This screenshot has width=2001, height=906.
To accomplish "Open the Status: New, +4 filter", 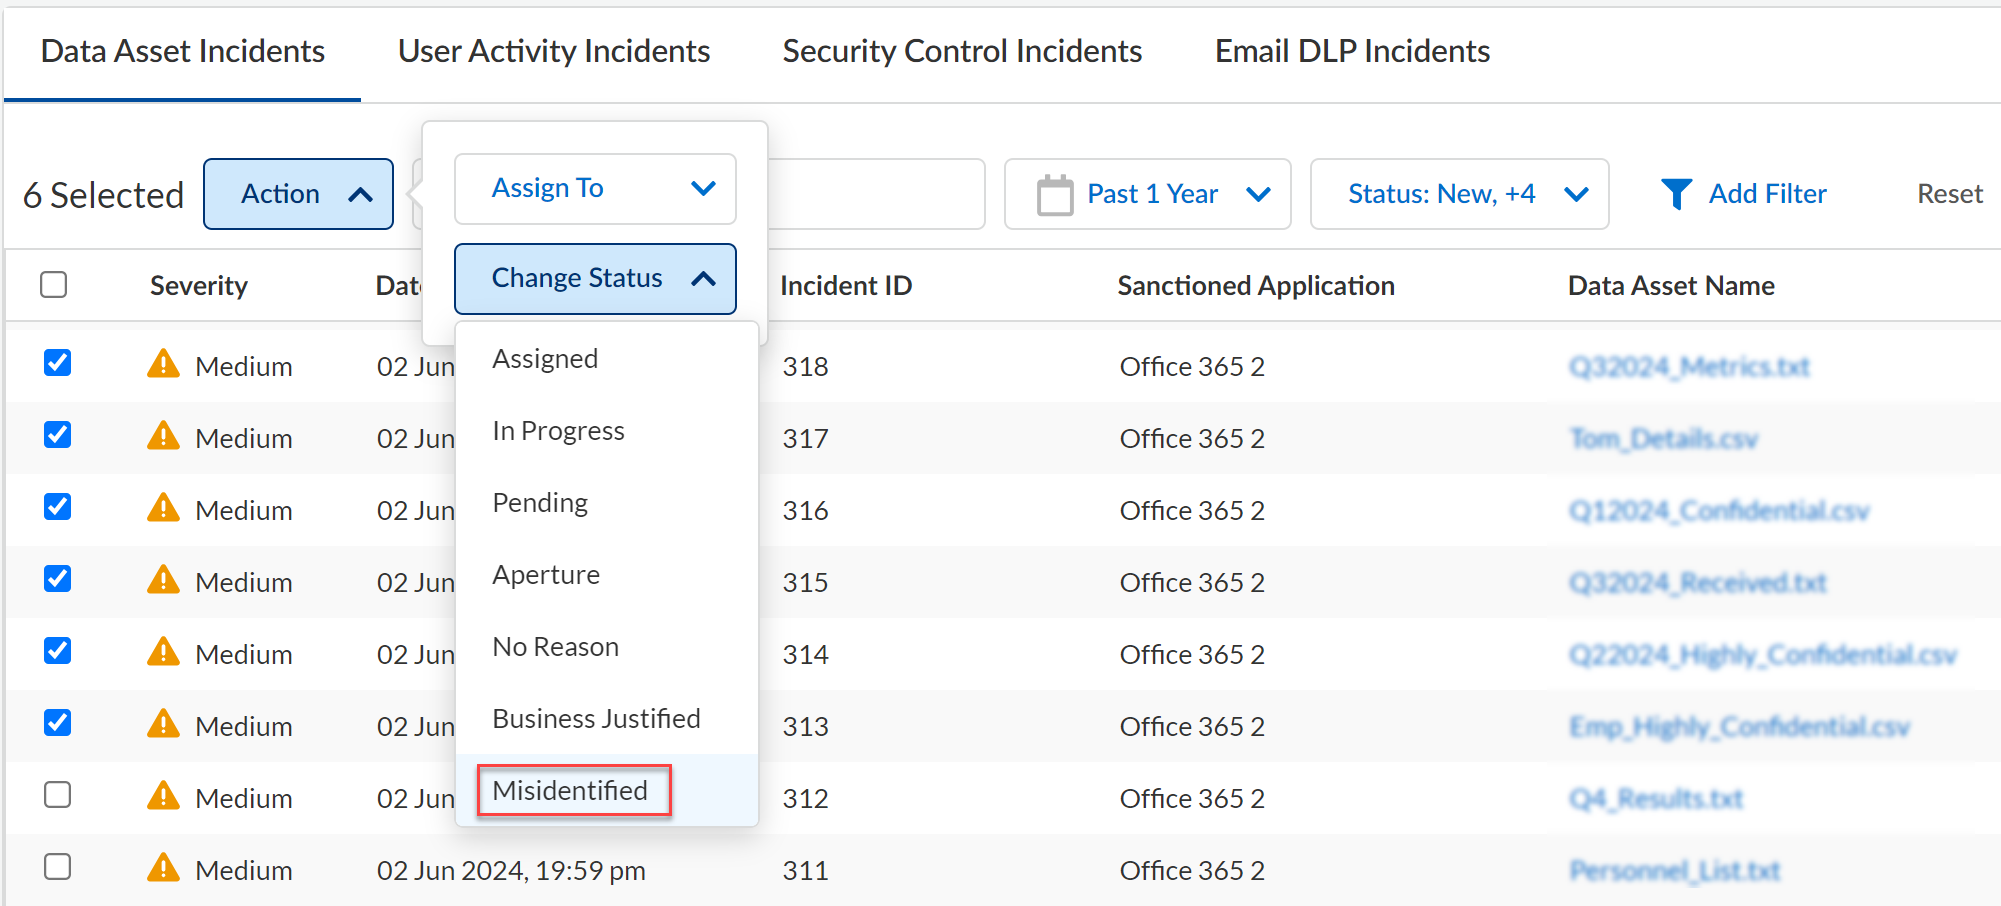I will click(1459, 194).
